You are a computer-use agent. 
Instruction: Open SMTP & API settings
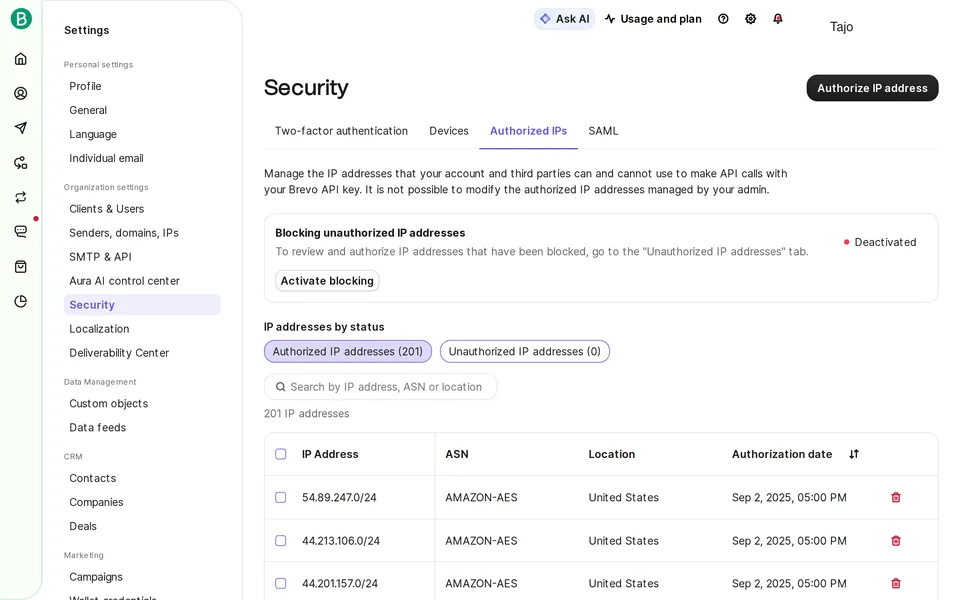point(100,257)
